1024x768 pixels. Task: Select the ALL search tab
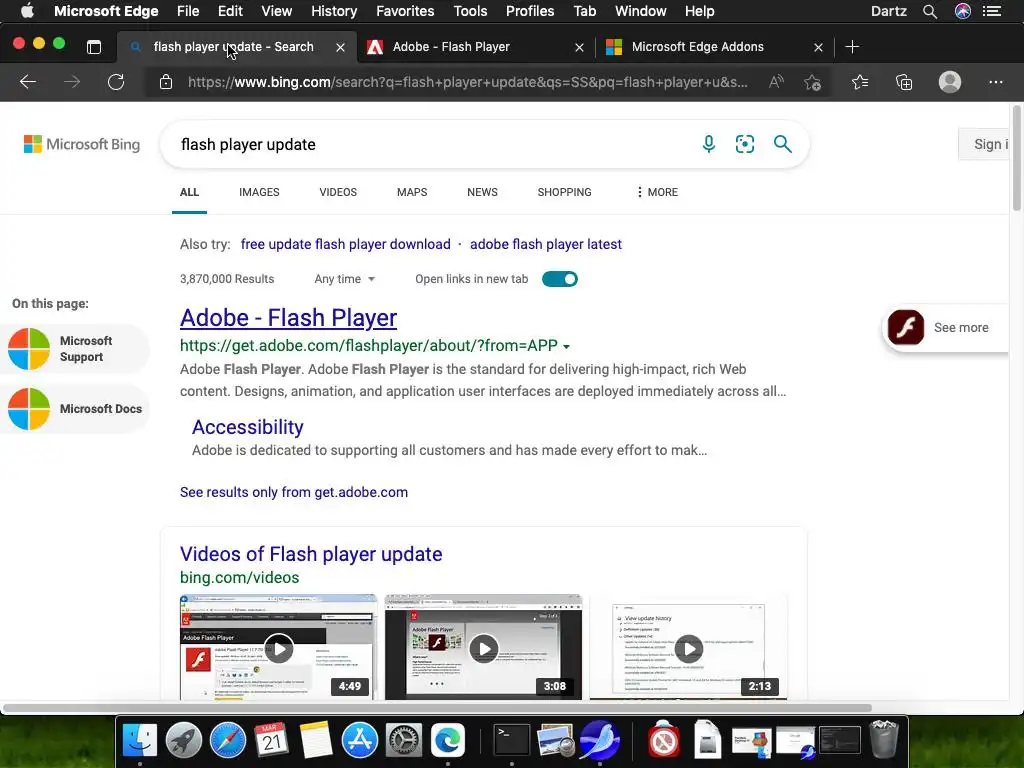(x=189, y=192)
